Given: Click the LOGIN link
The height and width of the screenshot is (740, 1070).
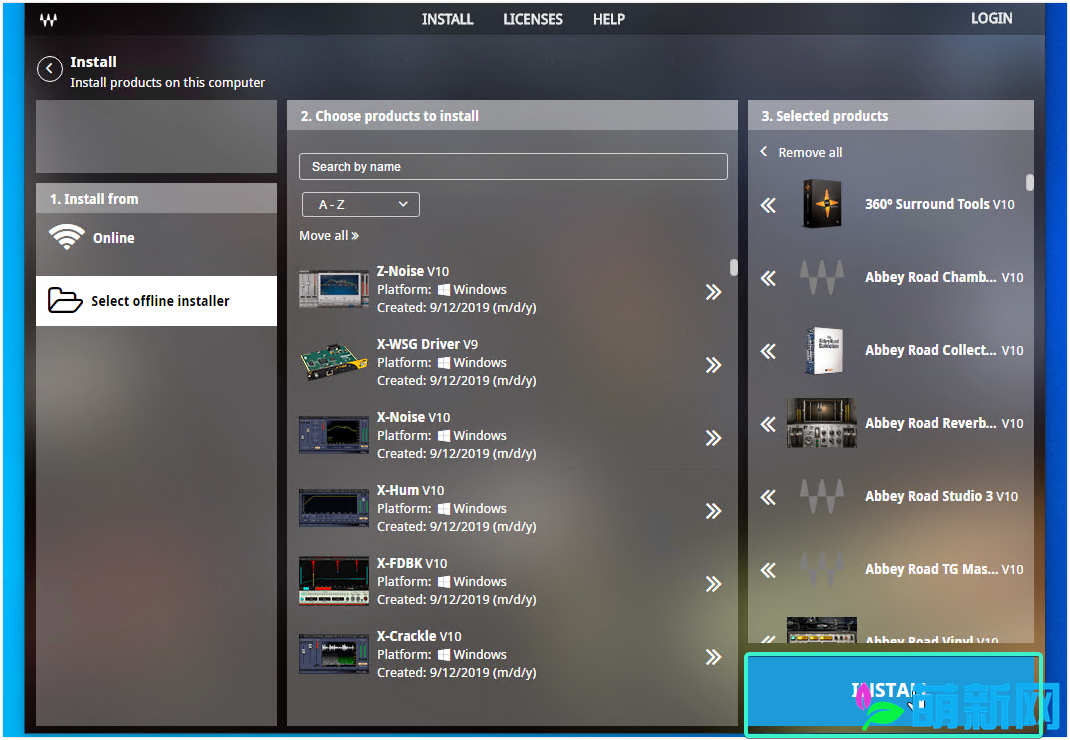Looking at the screenshot, I should coord(992,18).
